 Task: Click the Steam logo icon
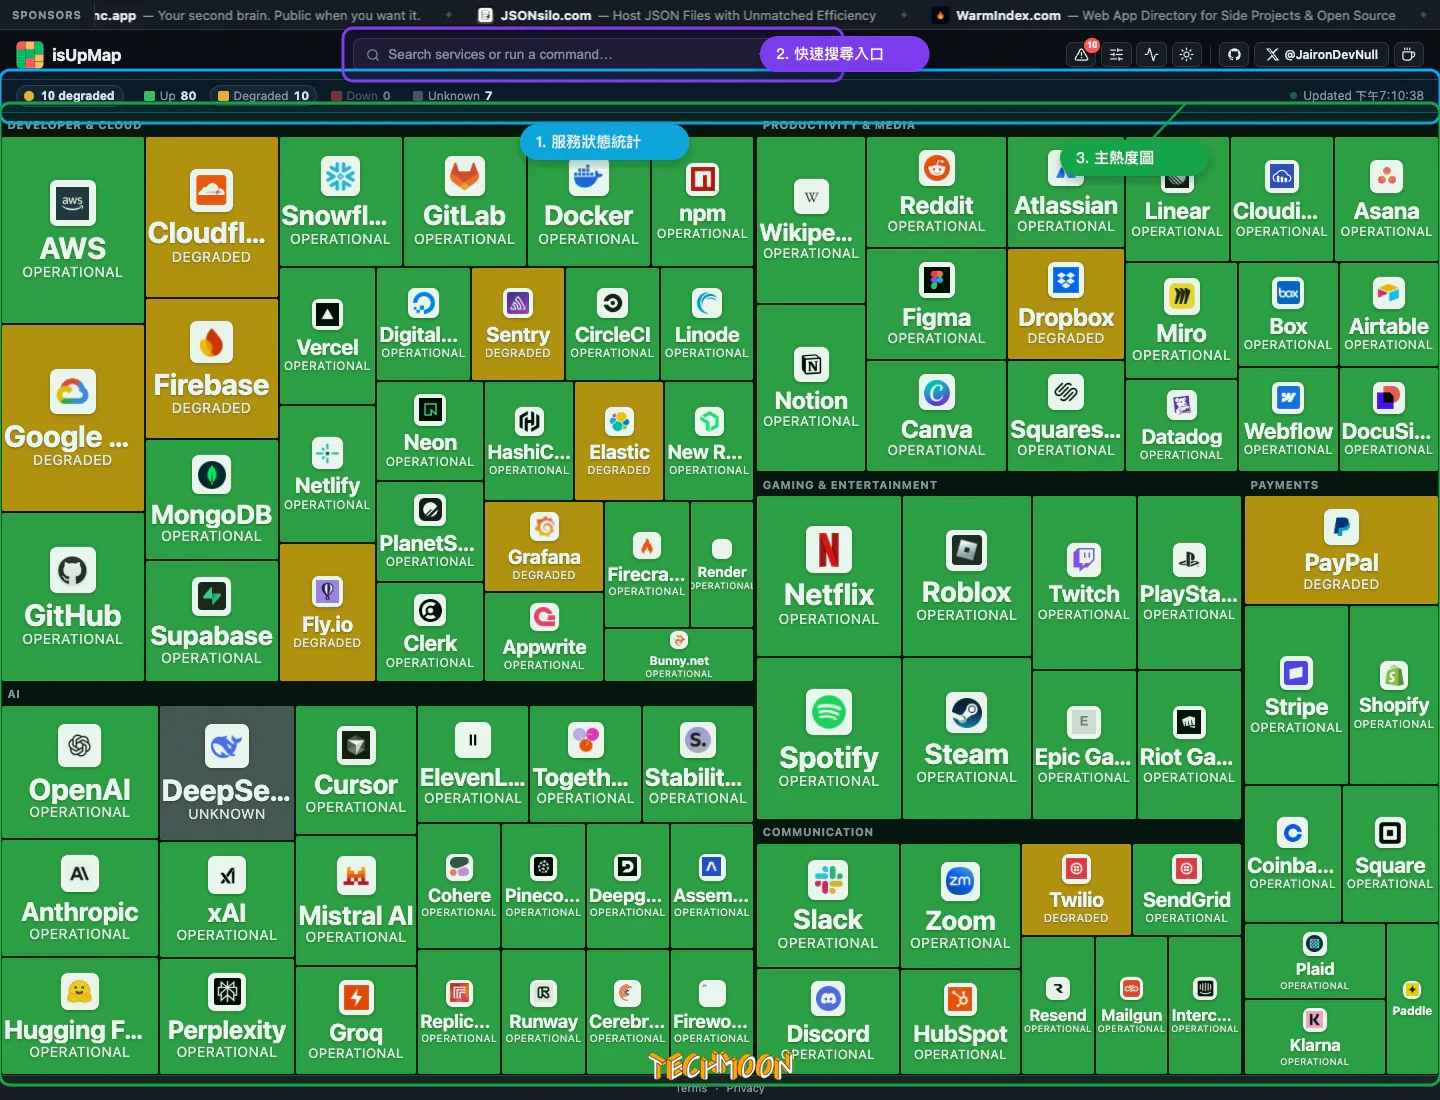click(966, 712)
